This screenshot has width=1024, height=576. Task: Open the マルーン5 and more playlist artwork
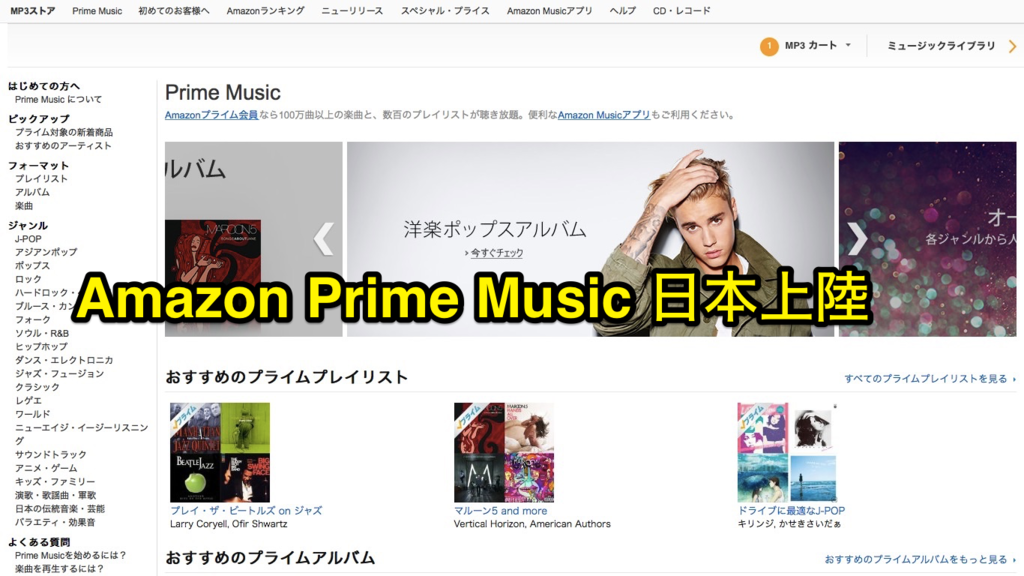tap(504, 453)
